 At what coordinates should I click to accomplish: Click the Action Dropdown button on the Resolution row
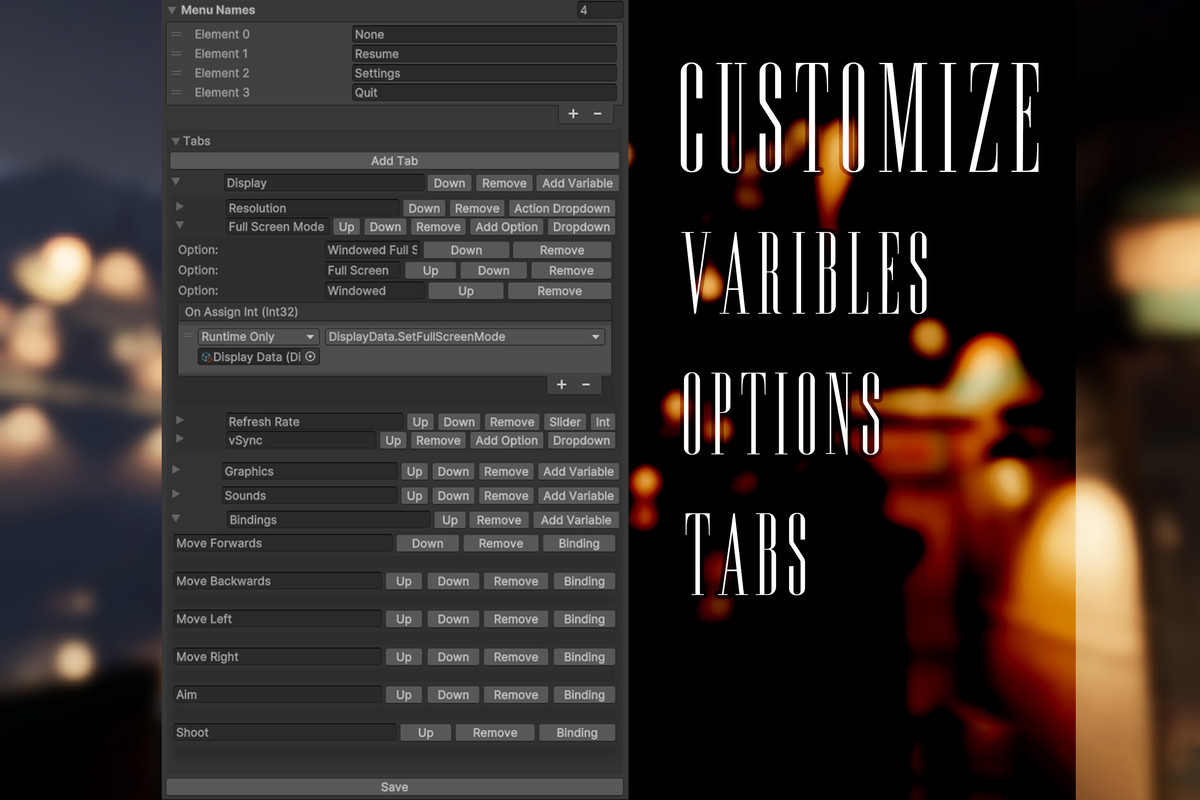pos(561,207)
